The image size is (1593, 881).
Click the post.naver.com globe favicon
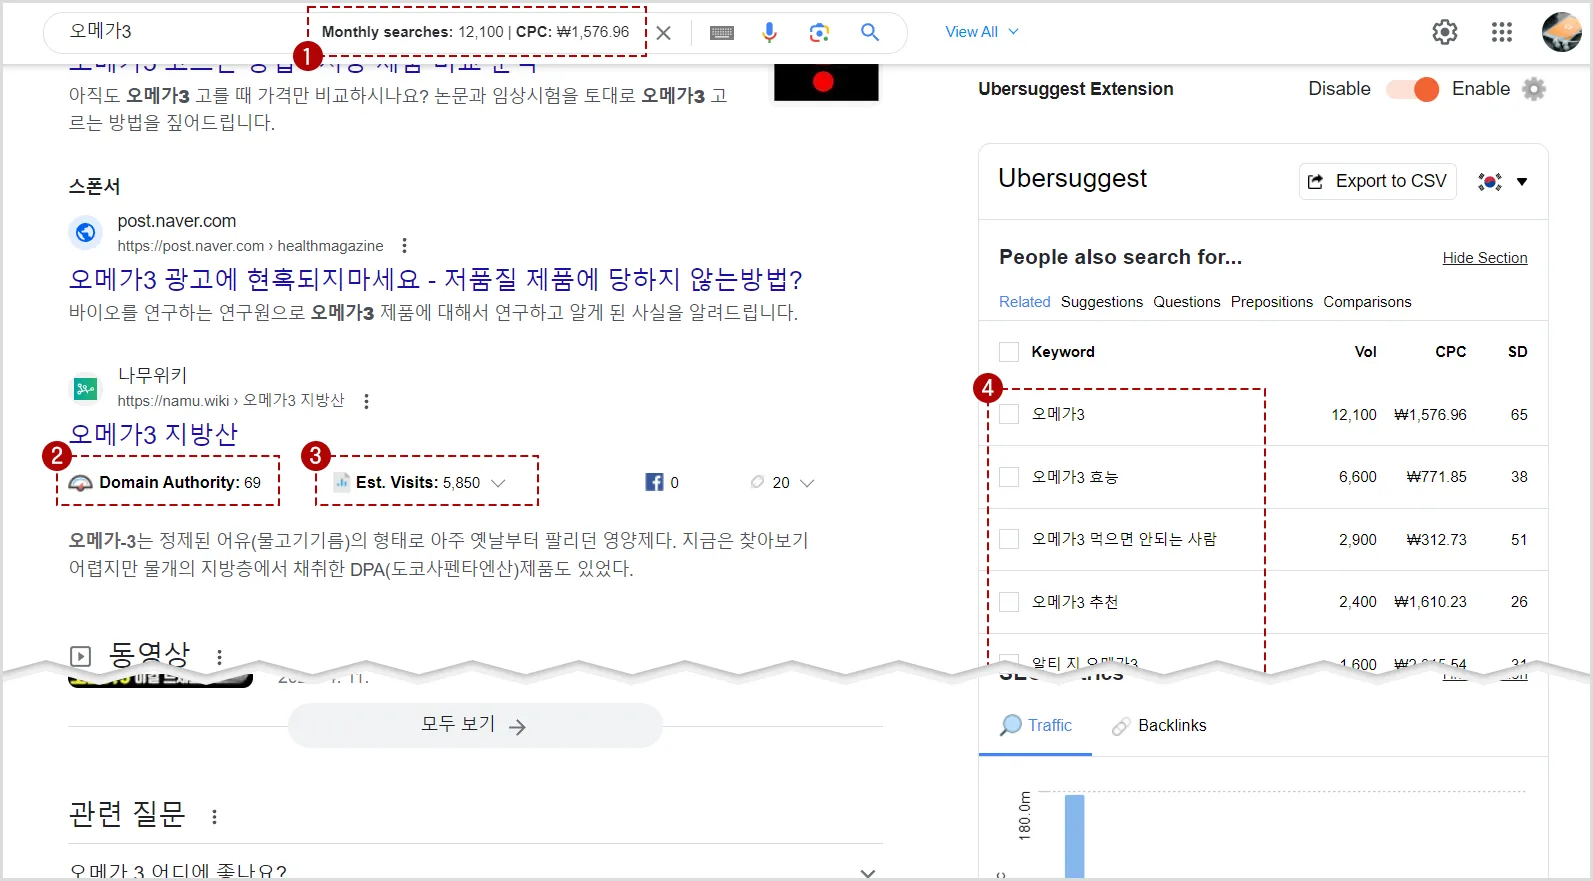click(x=86, y=232)
